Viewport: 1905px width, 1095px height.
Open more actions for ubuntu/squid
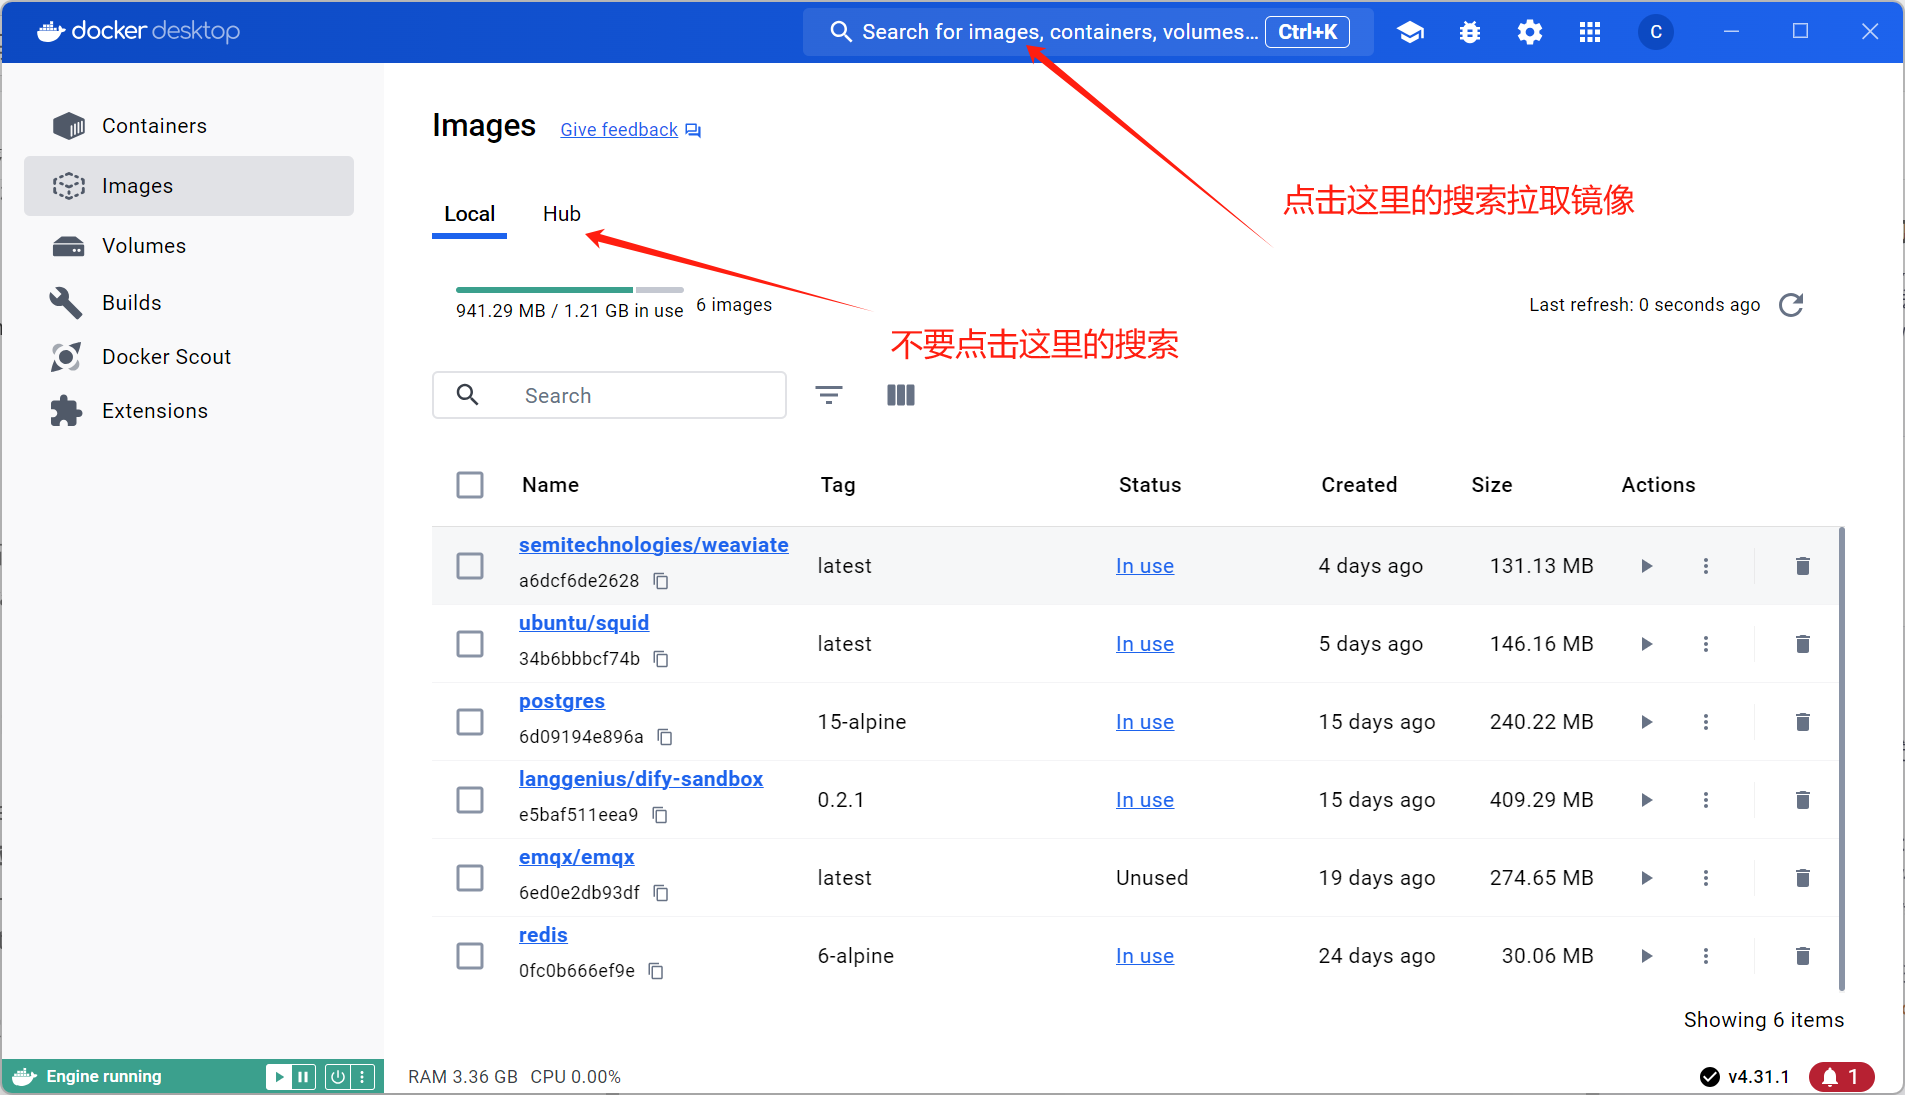coord(1706,644)
